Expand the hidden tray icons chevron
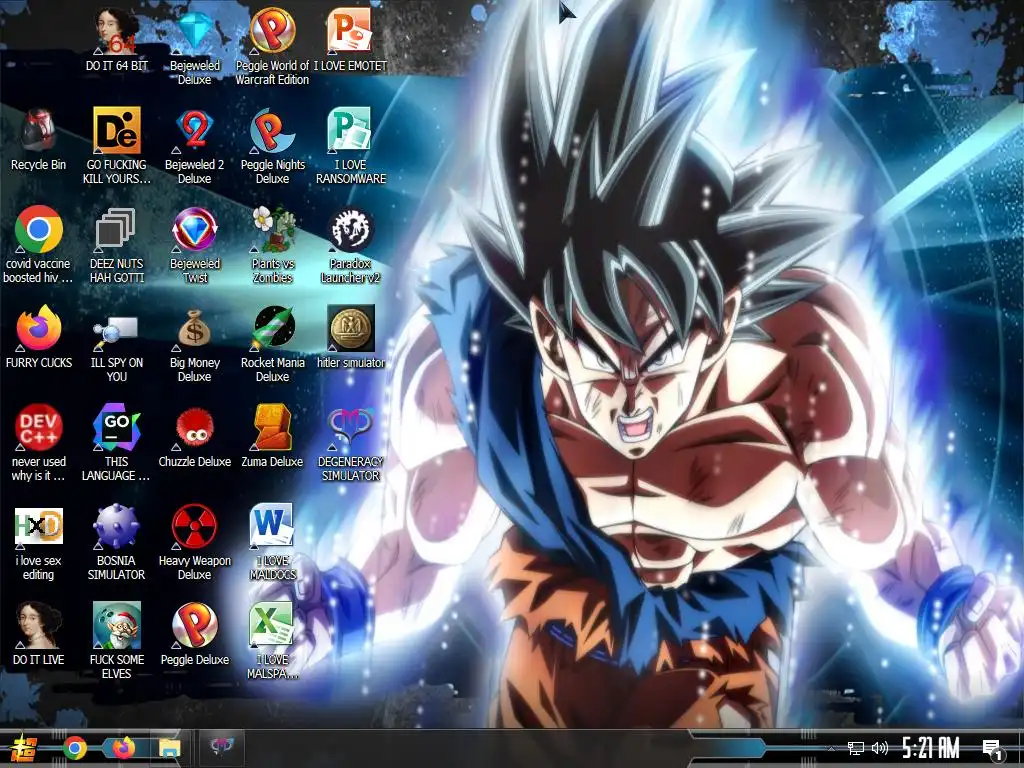 click(x=831, y=749)
